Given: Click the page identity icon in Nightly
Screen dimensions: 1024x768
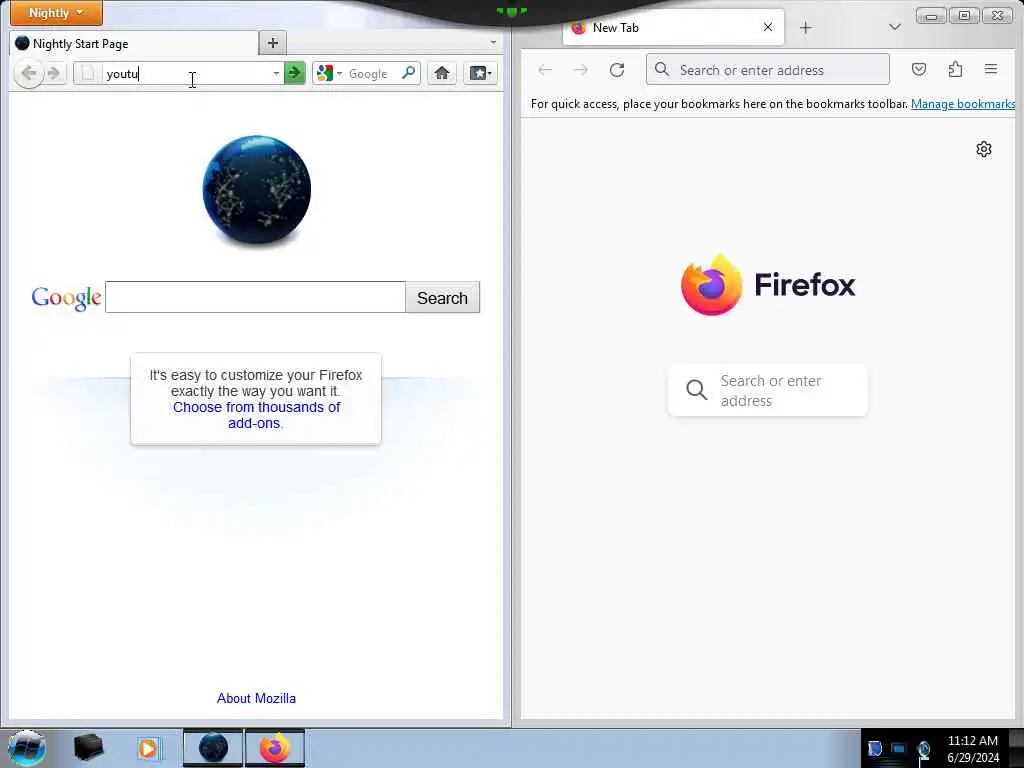Looking at the screenshot, I should [x=88, y=73].
